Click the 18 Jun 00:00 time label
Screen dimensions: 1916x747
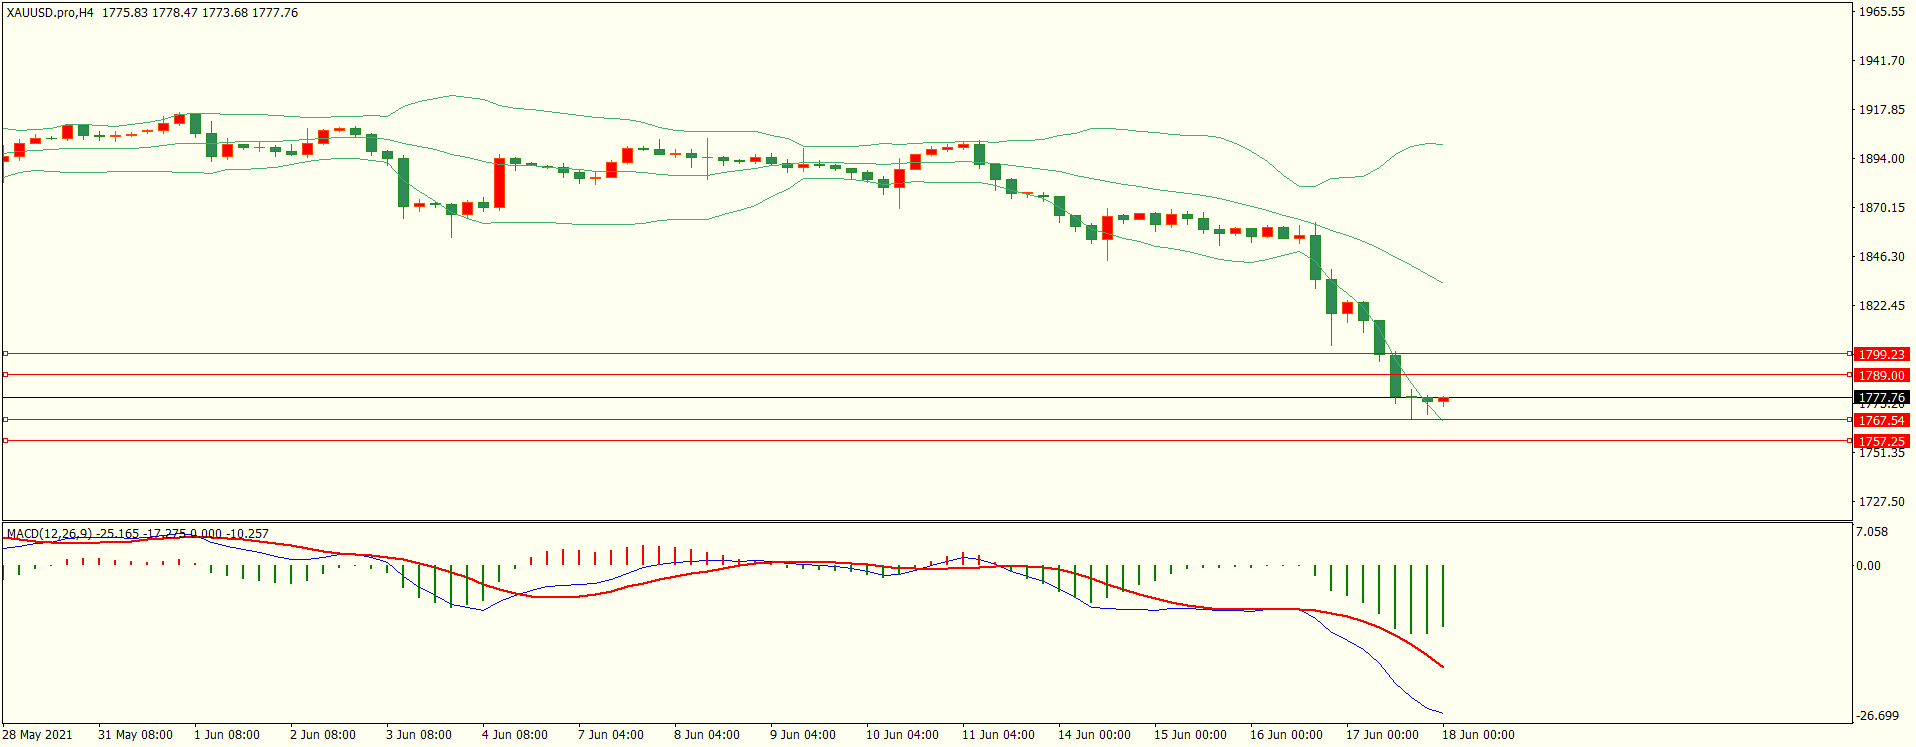pos(1477,735)
